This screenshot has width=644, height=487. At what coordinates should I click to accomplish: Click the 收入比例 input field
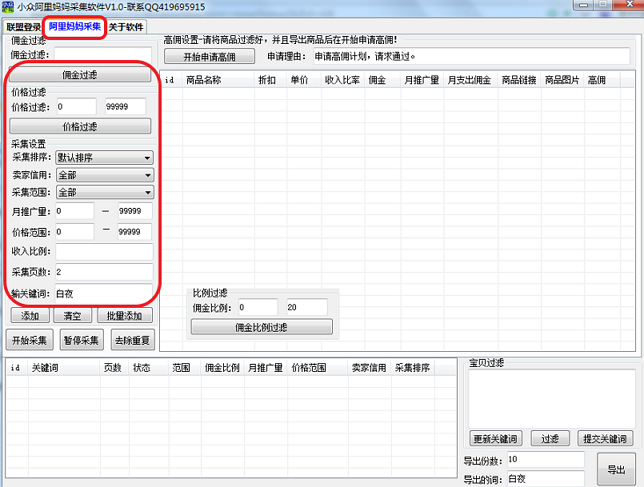pyautogui.click(x=104, y=251)
